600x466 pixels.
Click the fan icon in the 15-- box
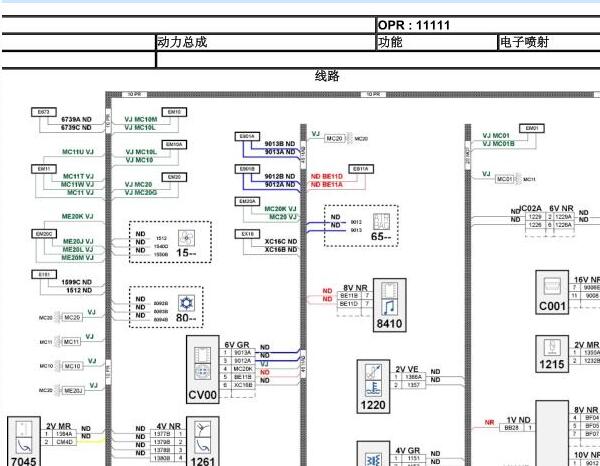[186, 238]
